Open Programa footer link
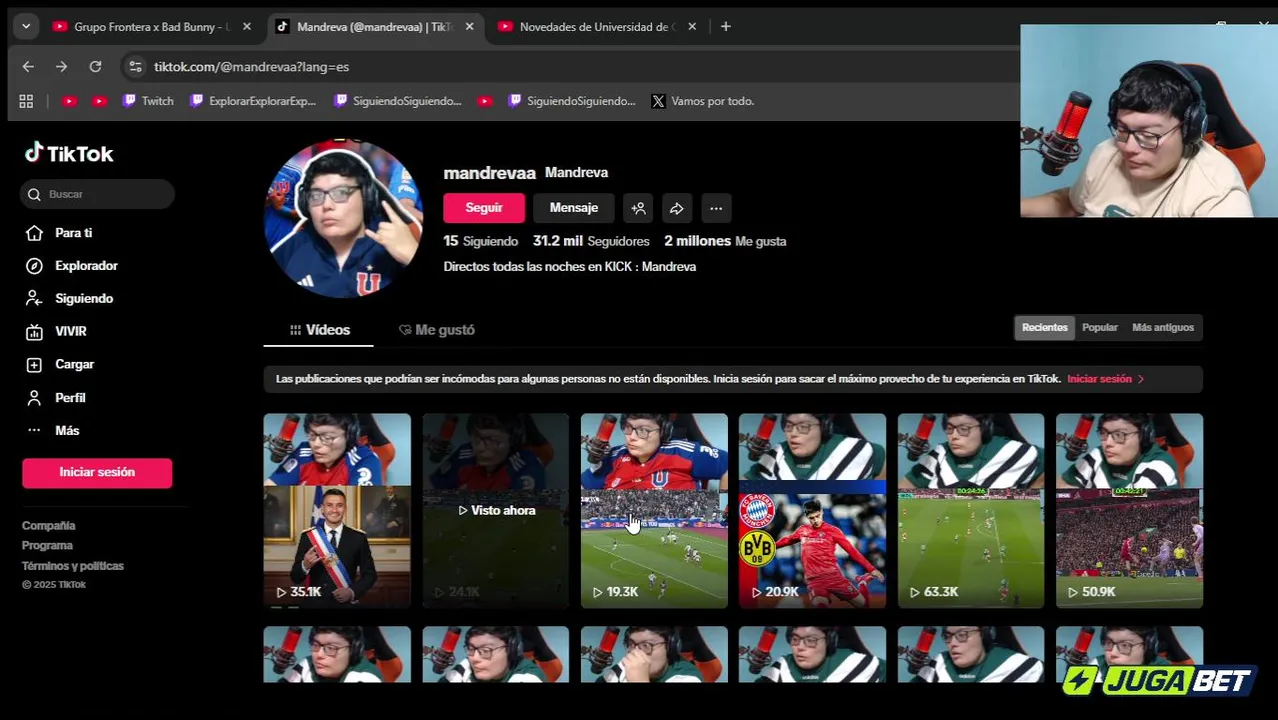This screenshot has width=1278, height=720. [47, 545]
